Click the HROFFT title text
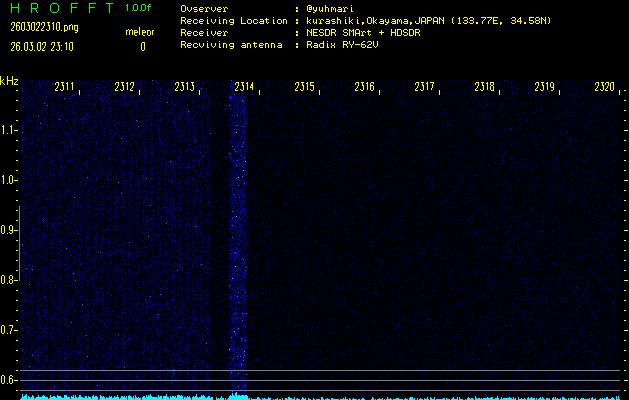The image size is (629, 400). (60, 8)
